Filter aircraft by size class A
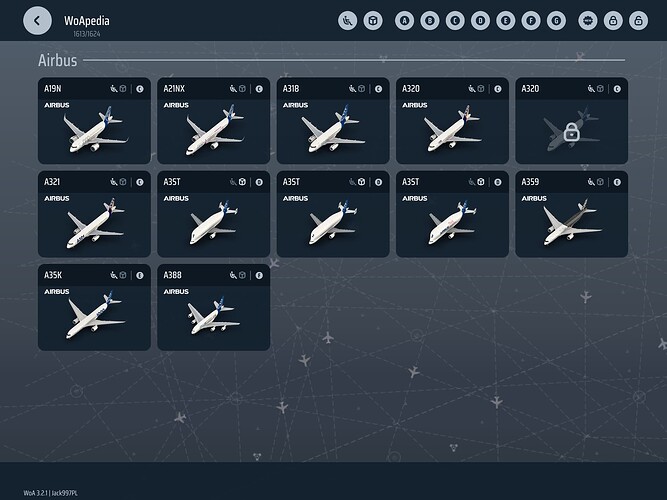This screenshot has width=667, height=500. (x=404, y=20)
